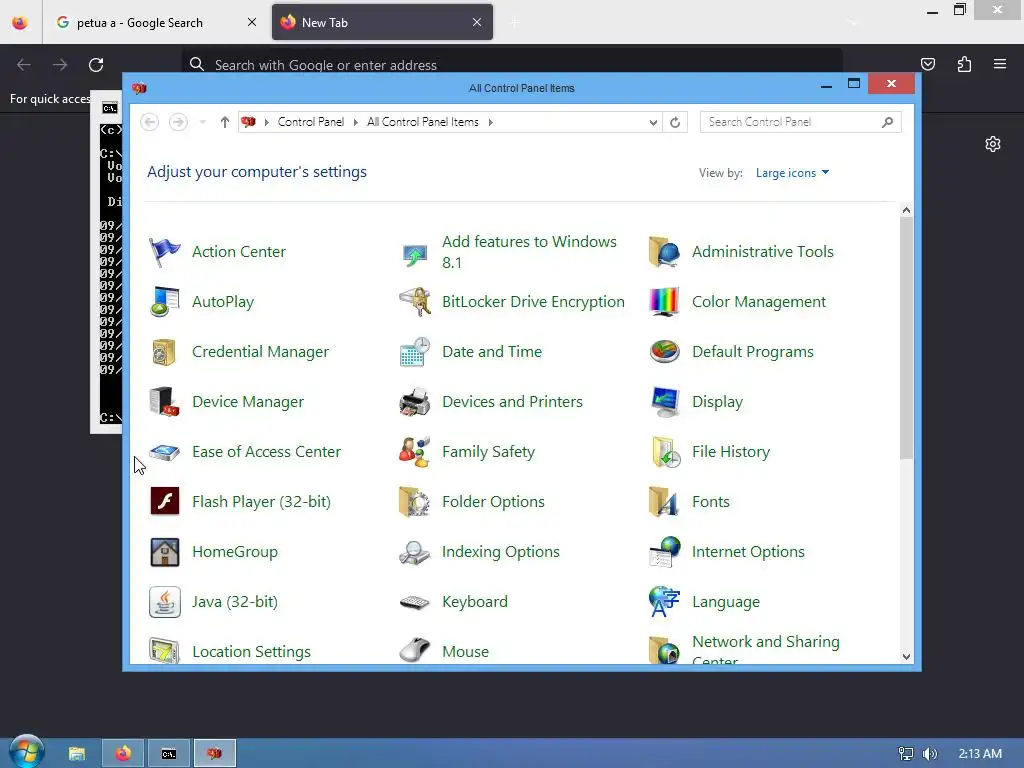Open the Keyboard icon
The width and height of the screenshot is (1024, 768).
click(x=415, y=601)
